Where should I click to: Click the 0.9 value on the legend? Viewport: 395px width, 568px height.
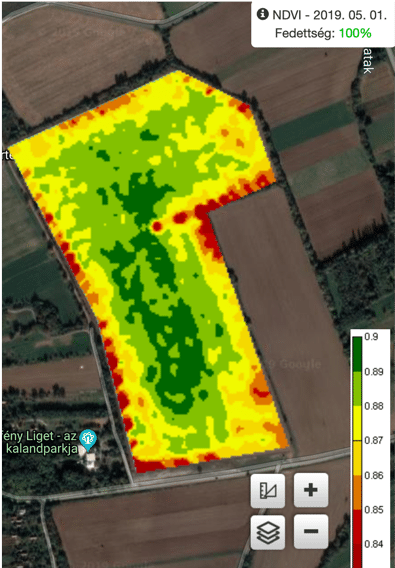click(x=371, y=337)
